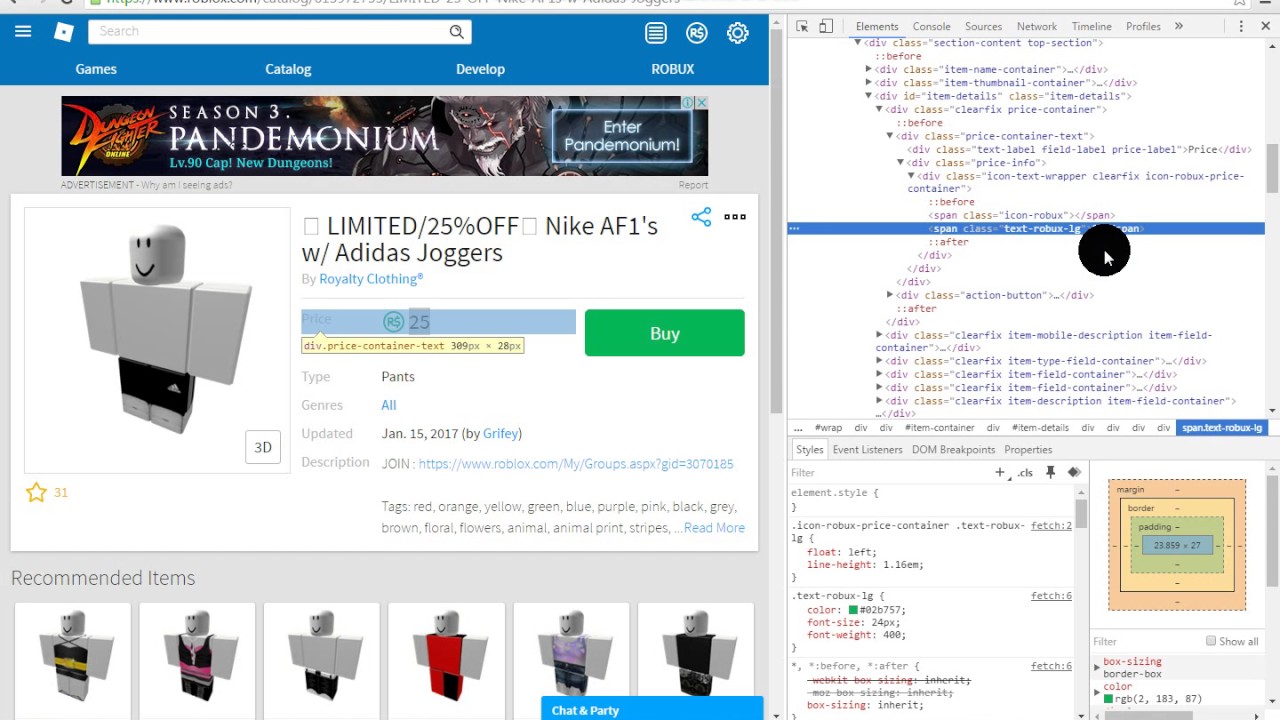Toggle the .cls class editor
This screenshot has height=720, width=1280.
click(x=1025, y=472)
